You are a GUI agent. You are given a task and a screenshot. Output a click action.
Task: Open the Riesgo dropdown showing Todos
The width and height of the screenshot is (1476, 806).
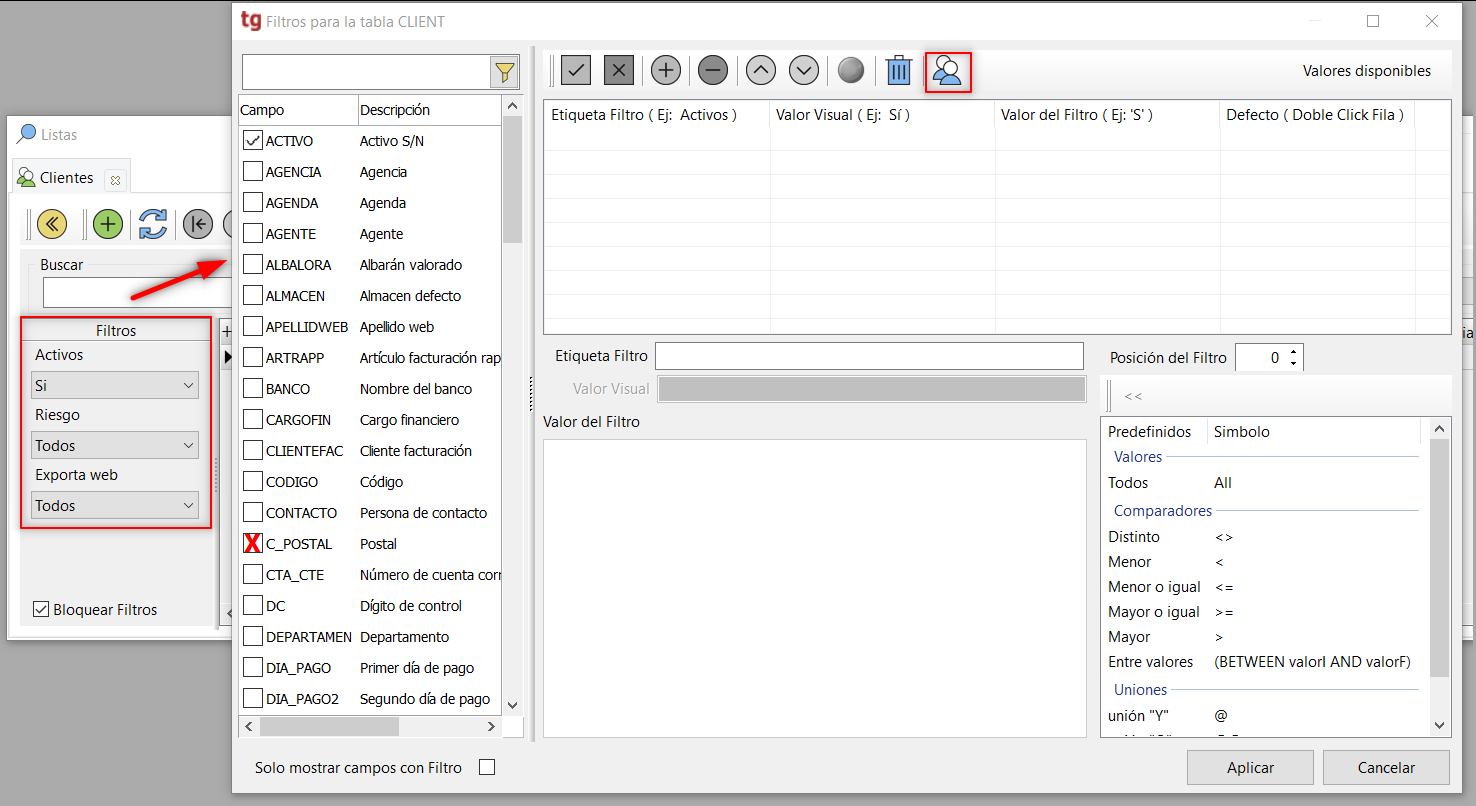[115, 445]
